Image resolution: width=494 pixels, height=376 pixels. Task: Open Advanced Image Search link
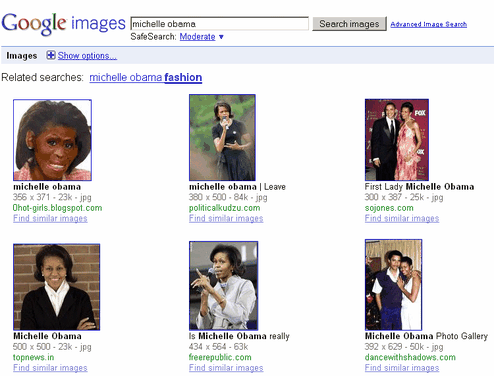coord(429,24)
